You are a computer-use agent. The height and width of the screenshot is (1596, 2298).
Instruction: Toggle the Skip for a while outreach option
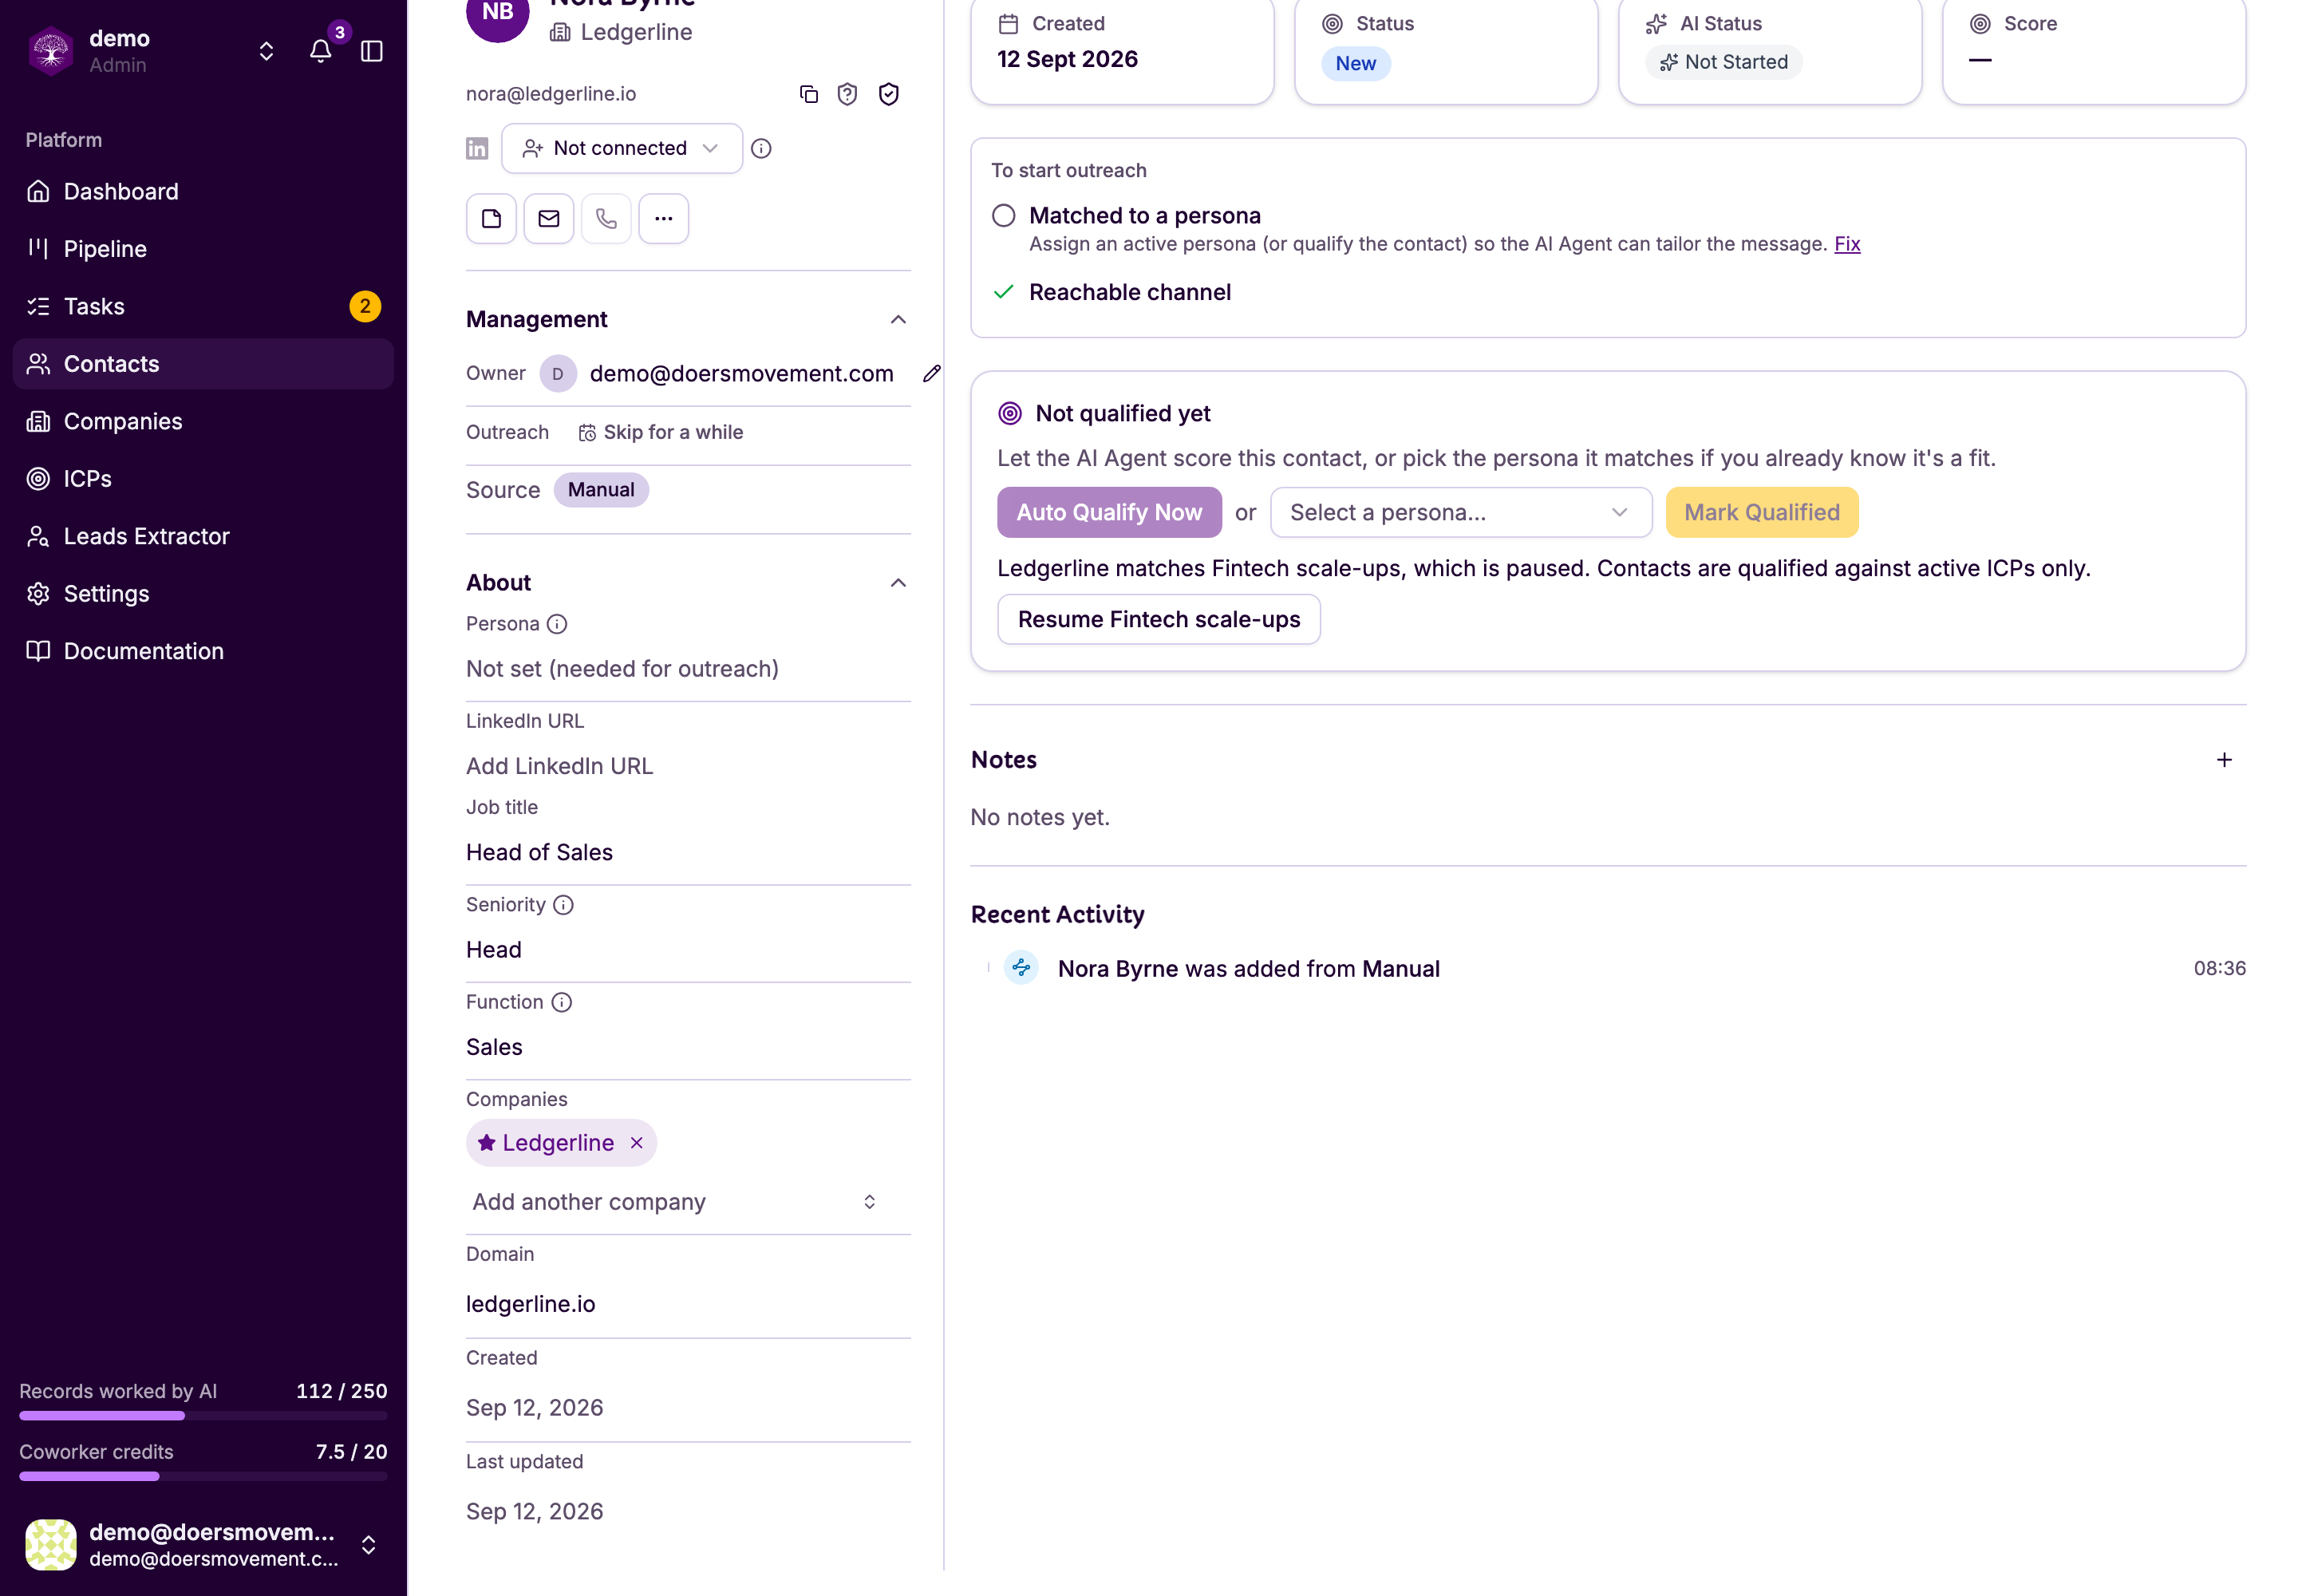point(661,432)
